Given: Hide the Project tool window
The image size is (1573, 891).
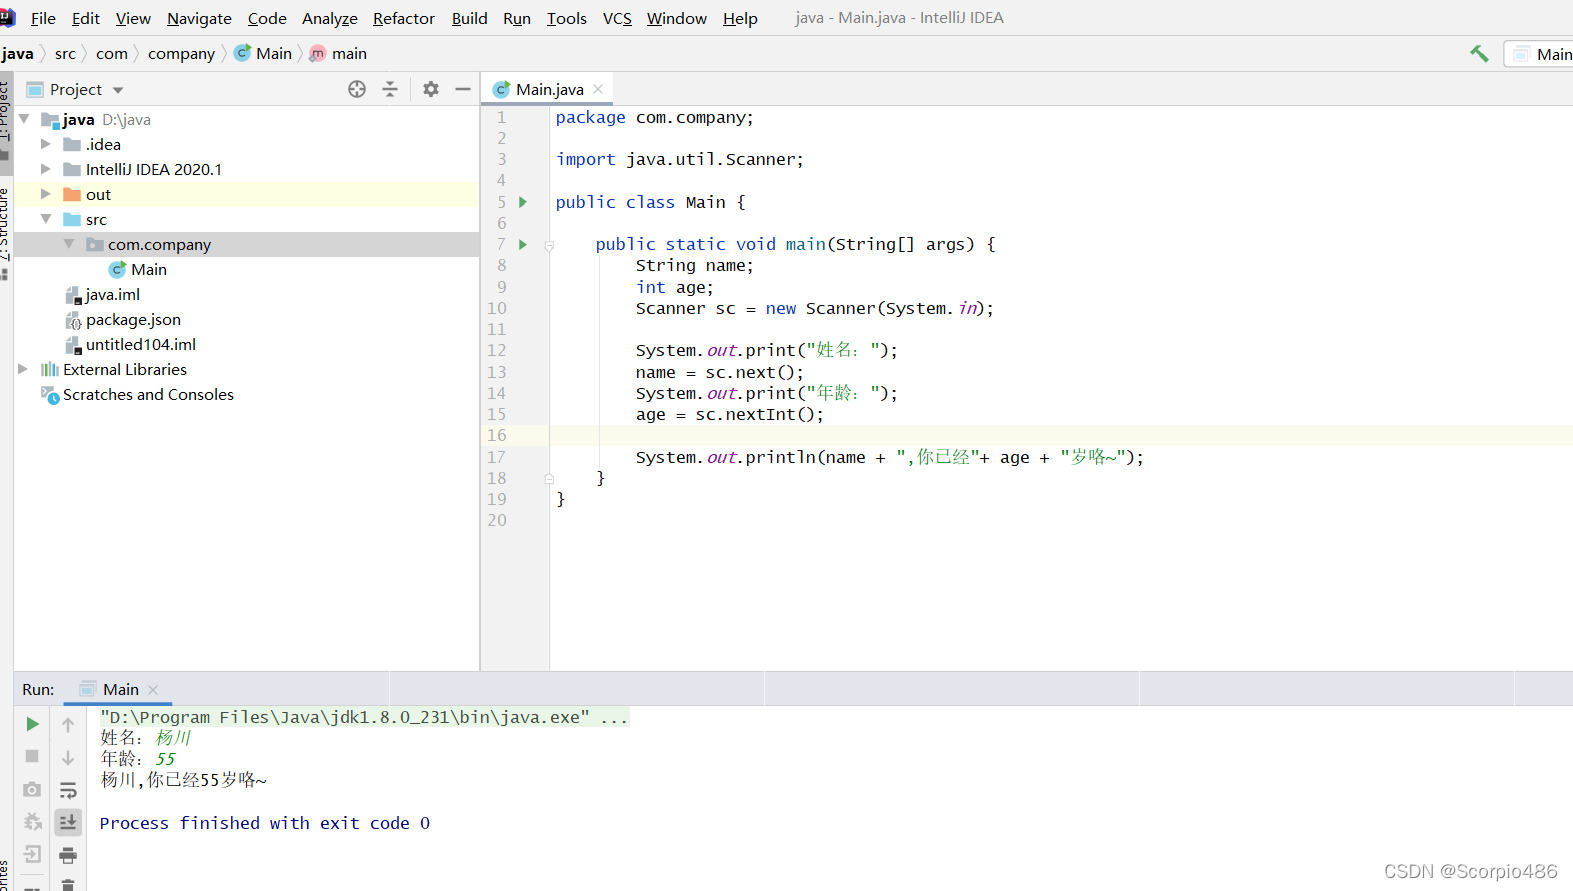Looking at the screenshot, I should 463,89.
